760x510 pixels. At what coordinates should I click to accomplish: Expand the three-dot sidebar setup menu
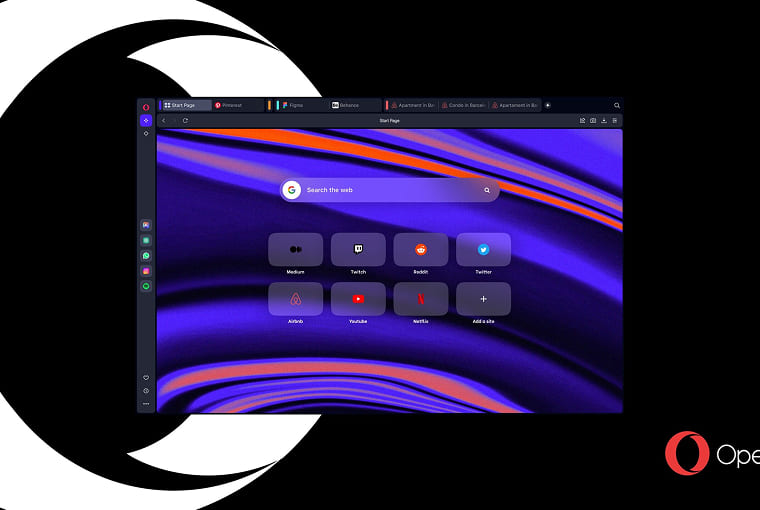tap(146, 404)
